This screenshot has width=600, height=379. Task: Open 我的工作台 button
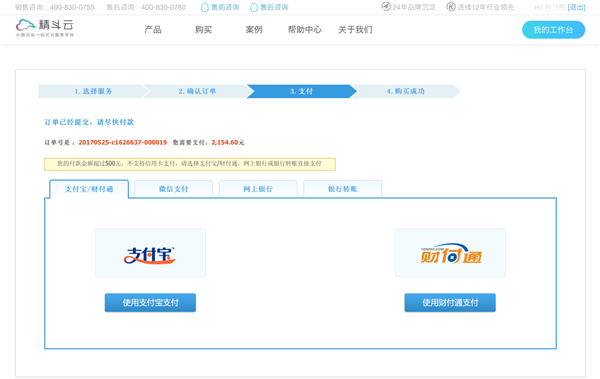(553, 30)
